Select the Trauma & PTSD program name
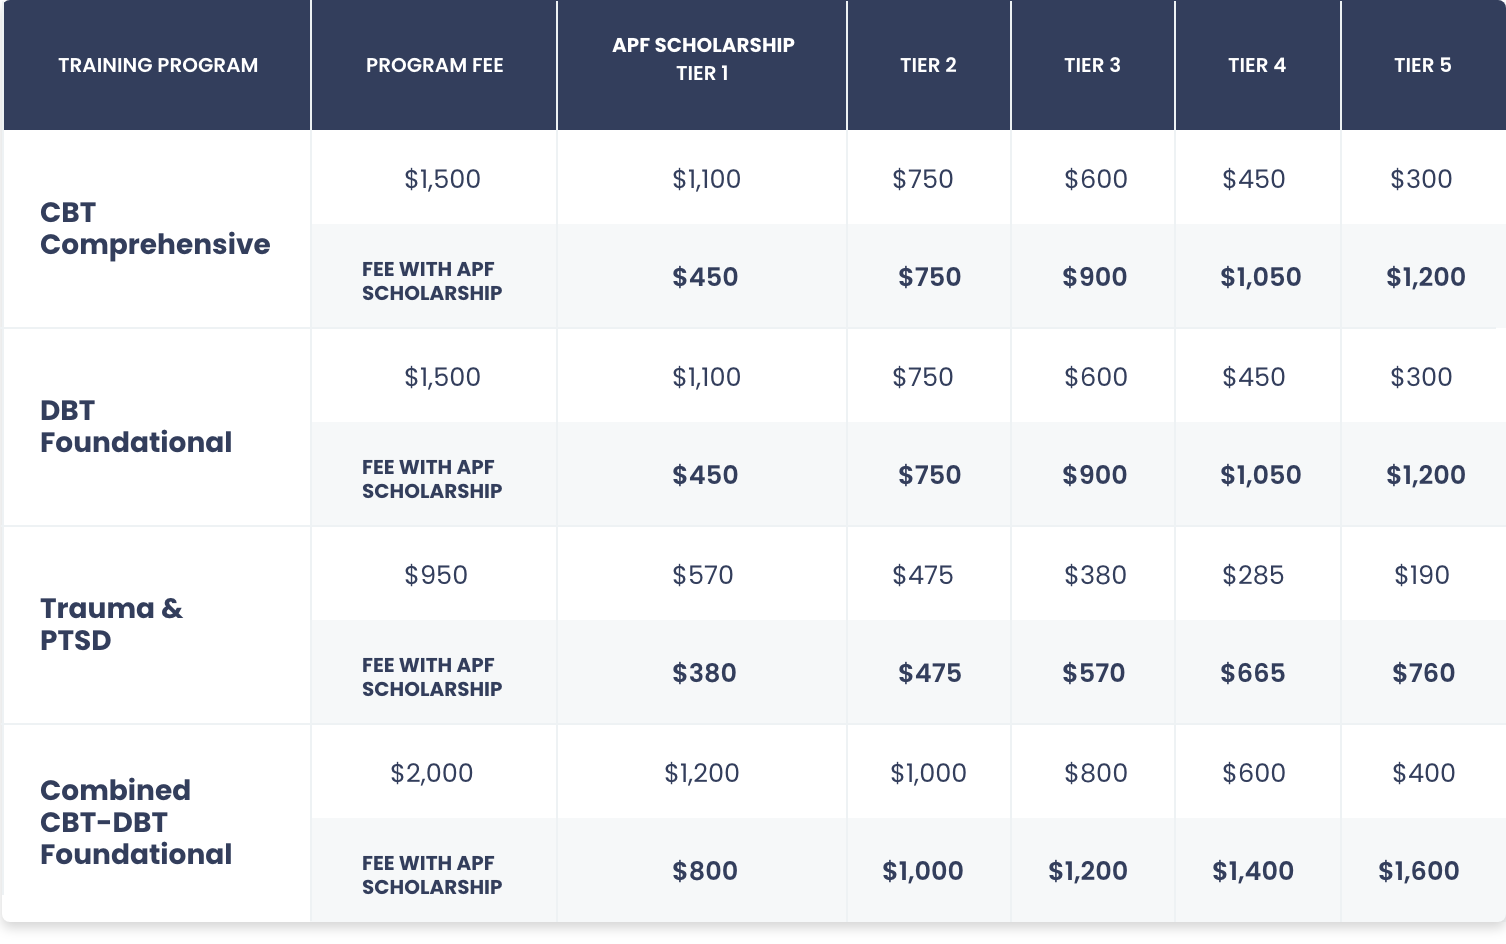Viewport: 1506px width, 944px height. pyautogui.click(x=111, y=624)
